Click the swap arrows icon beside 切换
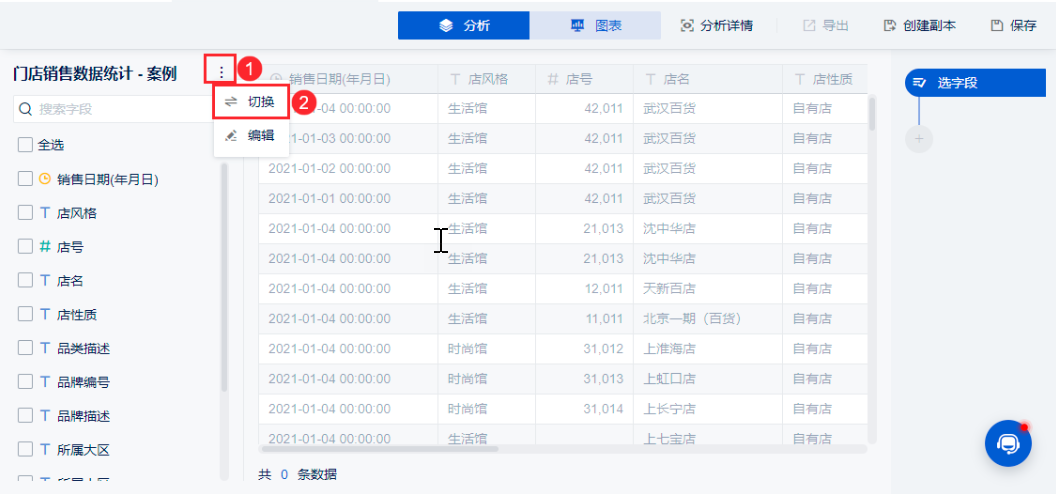 tap(231, 102)
